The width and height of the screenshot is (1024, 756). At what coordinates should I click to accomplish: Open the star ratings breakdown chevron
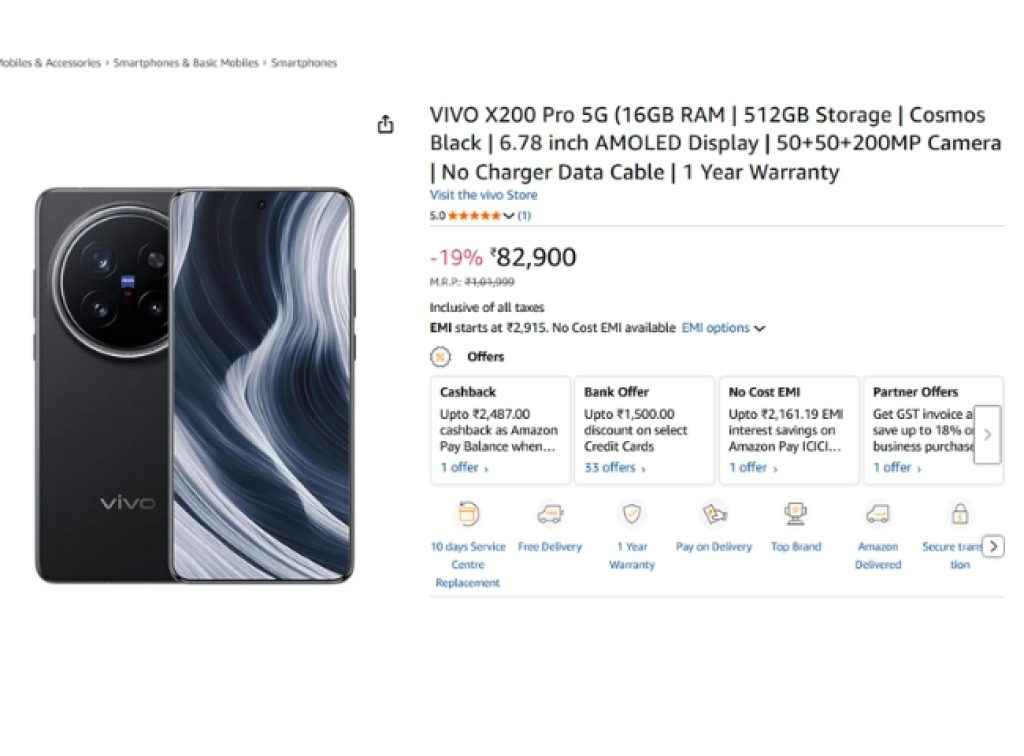pos(509,216)
